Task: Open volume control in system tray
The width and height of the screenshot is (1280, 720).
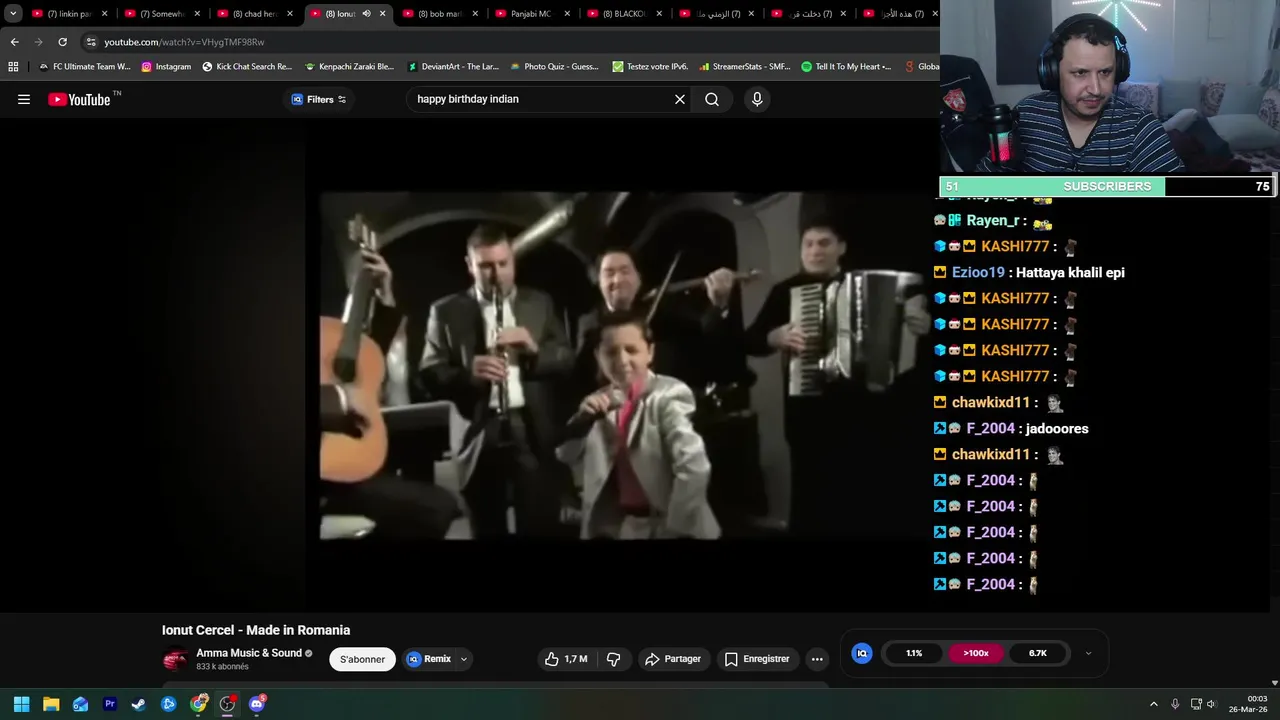Action: pos(1211,704)
